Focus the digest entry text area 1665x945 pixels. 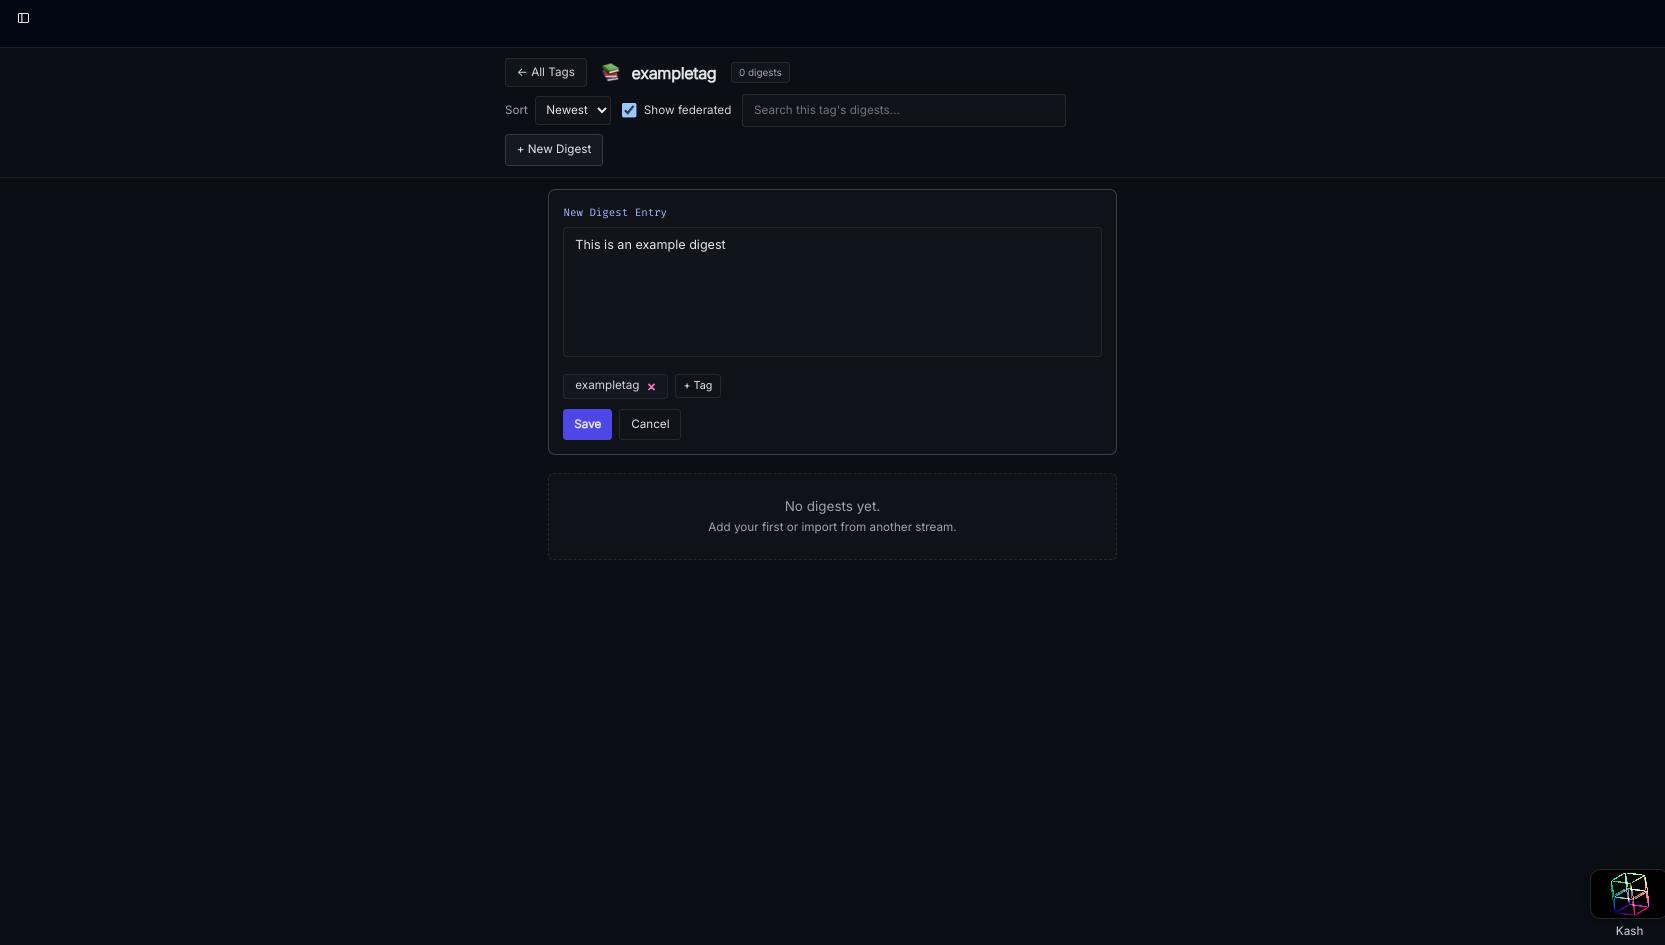(831, 291)
